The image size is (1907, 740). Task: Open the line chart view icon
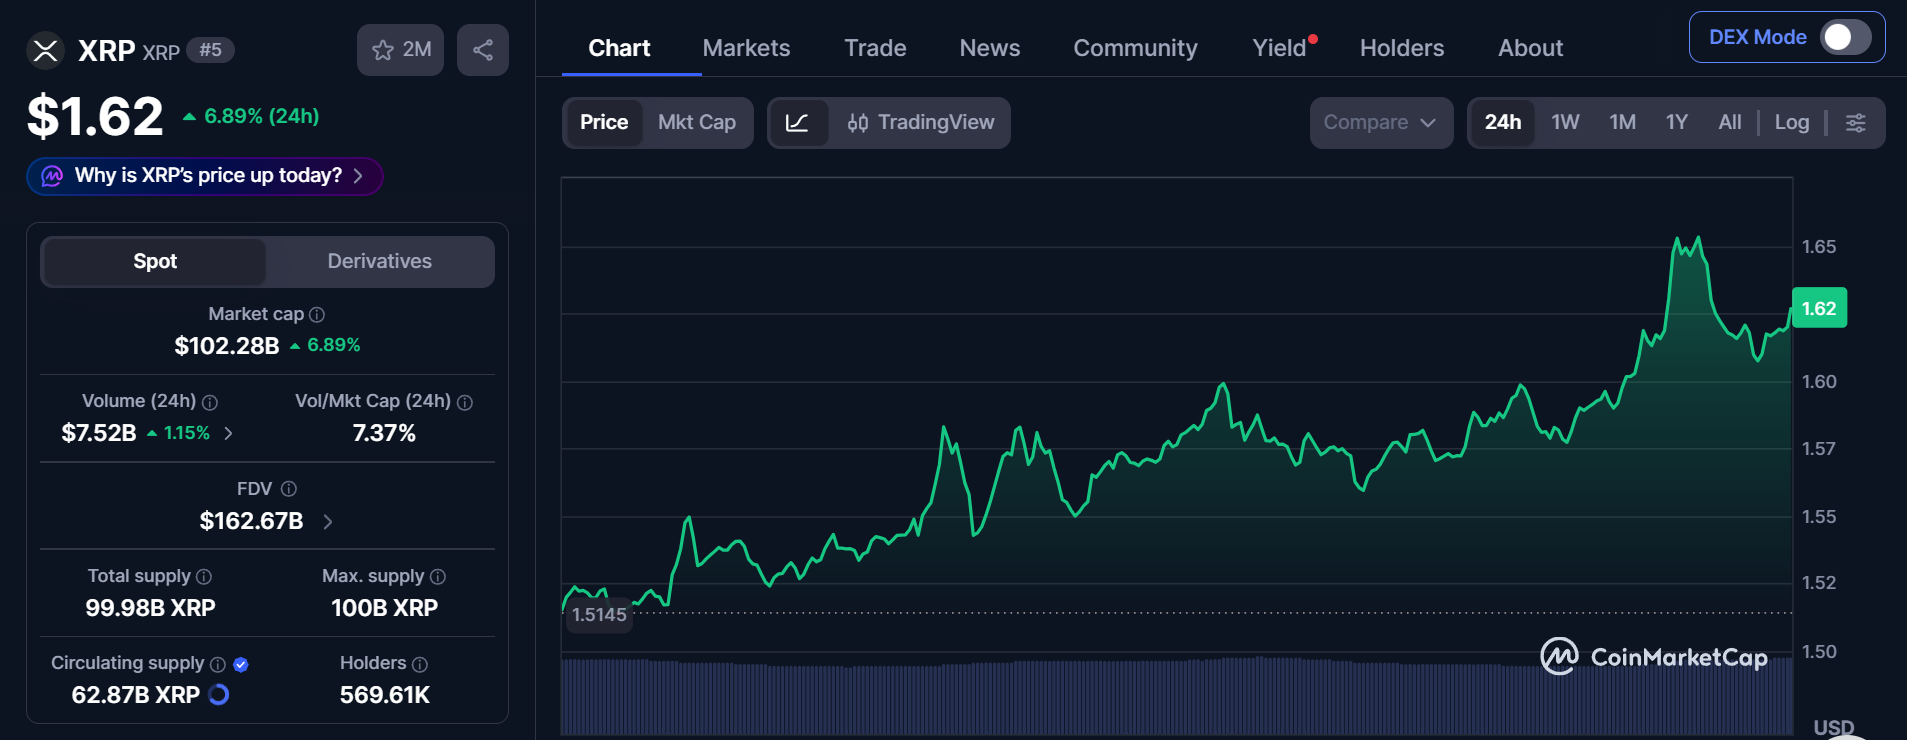click(x=797, y=123)
